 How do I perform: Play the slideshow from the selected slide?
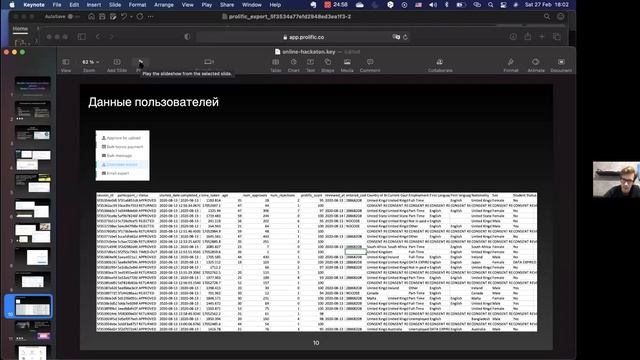click(140, 64)
